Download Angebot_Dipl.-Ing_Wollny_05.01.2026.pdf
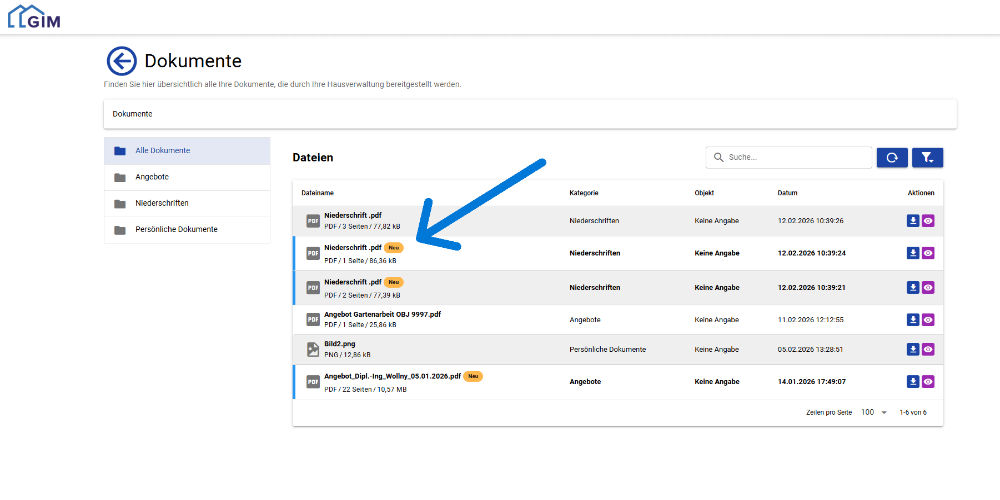 coord(912,381)
